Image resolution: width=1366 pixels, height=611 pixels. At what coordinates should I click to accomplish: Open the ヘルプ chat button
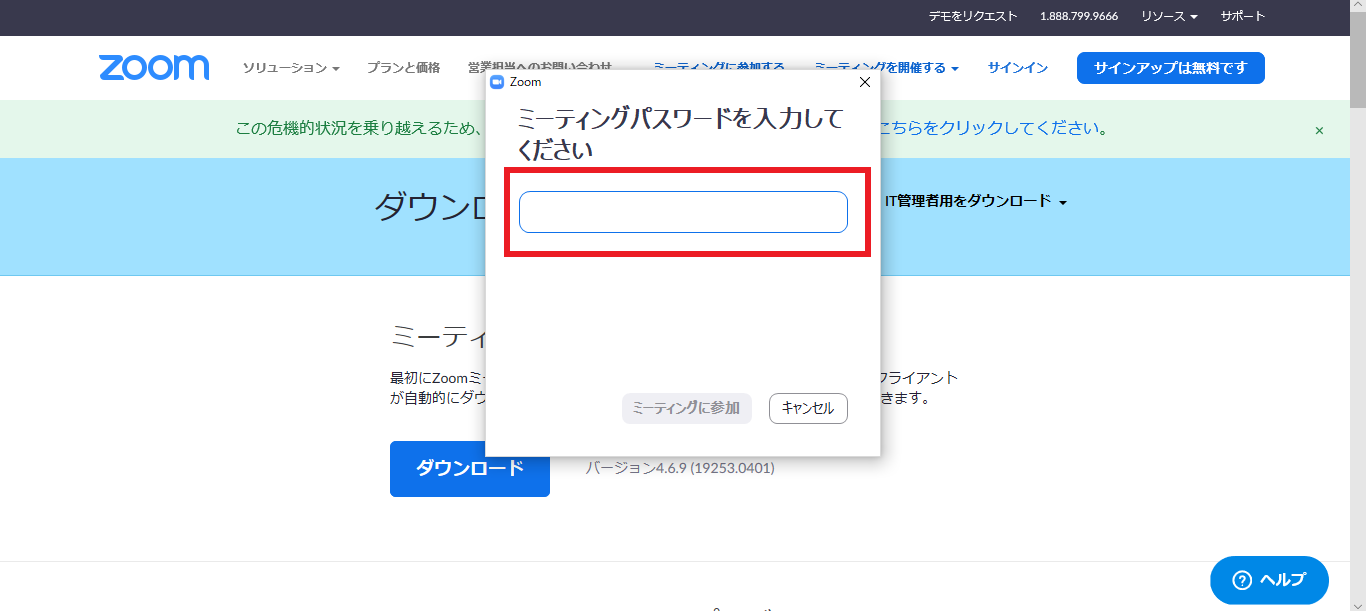click(1269, 580)
